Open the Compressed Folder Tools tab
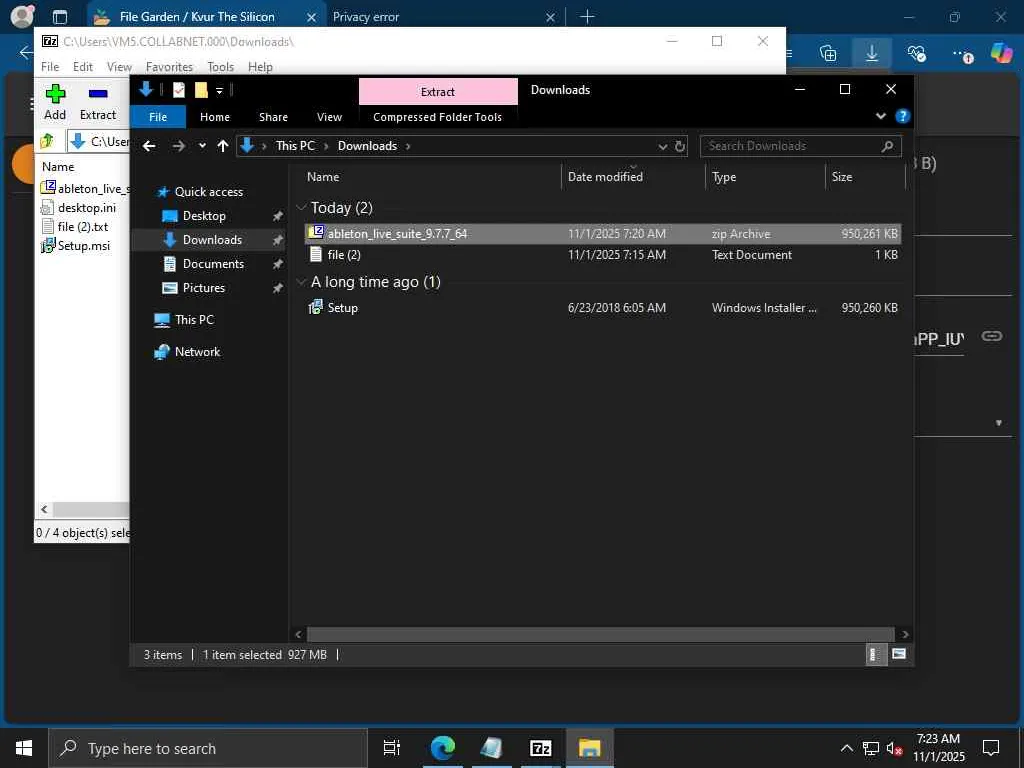Screen dimensions: 1024x768 [438, 117]
